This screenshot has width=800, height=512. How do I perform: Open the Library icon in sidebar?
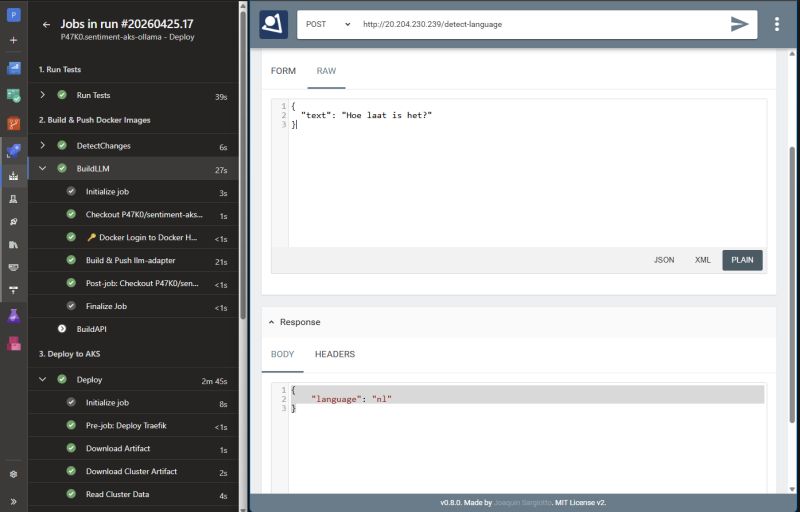pos(14,245)
